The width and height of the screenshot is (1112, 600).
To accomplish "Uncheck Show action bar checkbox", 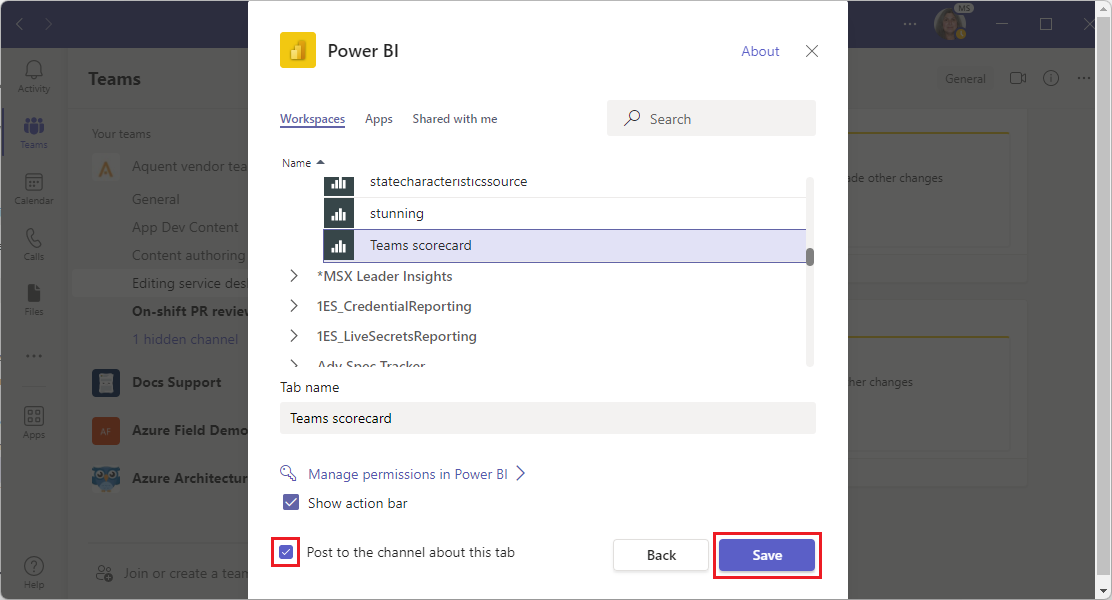I will tap(291, 503).
